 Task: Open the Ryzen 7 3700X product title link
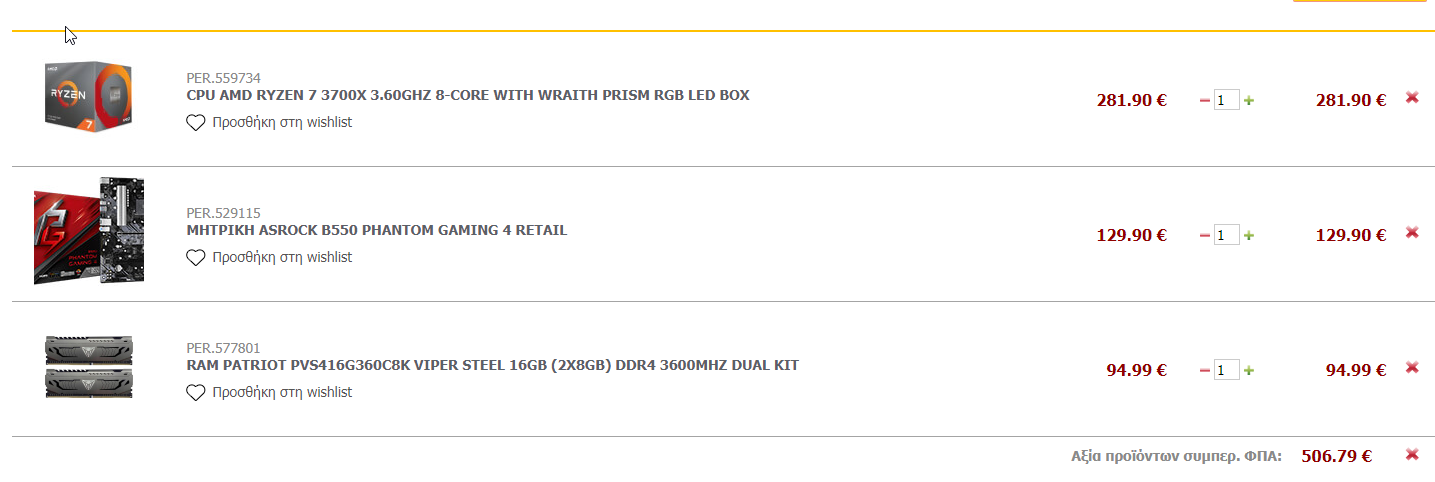pyautogui.click(x=467, y=96)
